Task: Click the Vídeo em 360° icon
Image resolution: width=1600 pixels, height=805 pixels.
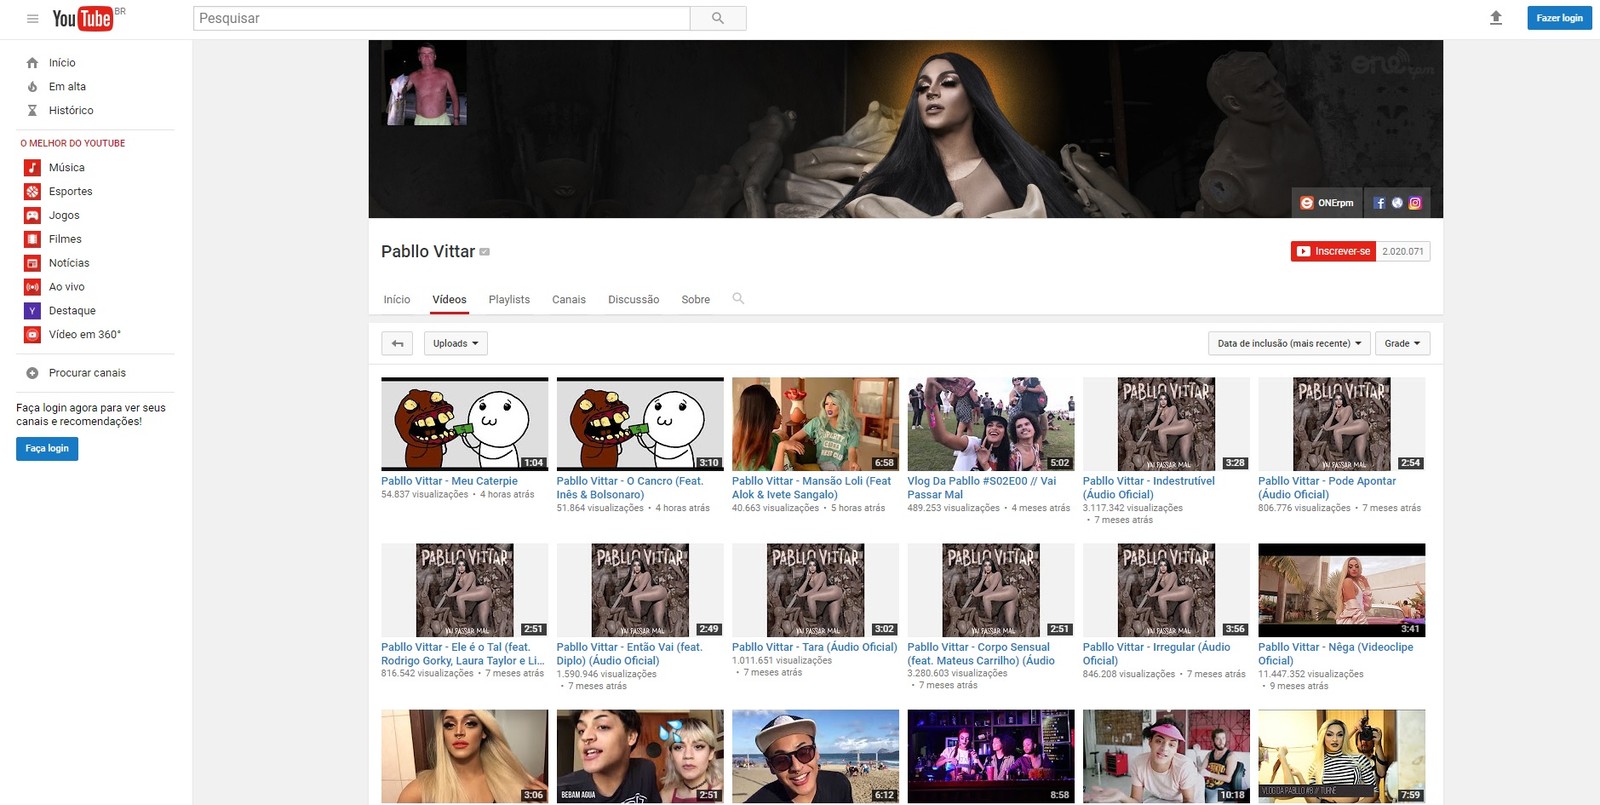Action: [x=32, y=335]
